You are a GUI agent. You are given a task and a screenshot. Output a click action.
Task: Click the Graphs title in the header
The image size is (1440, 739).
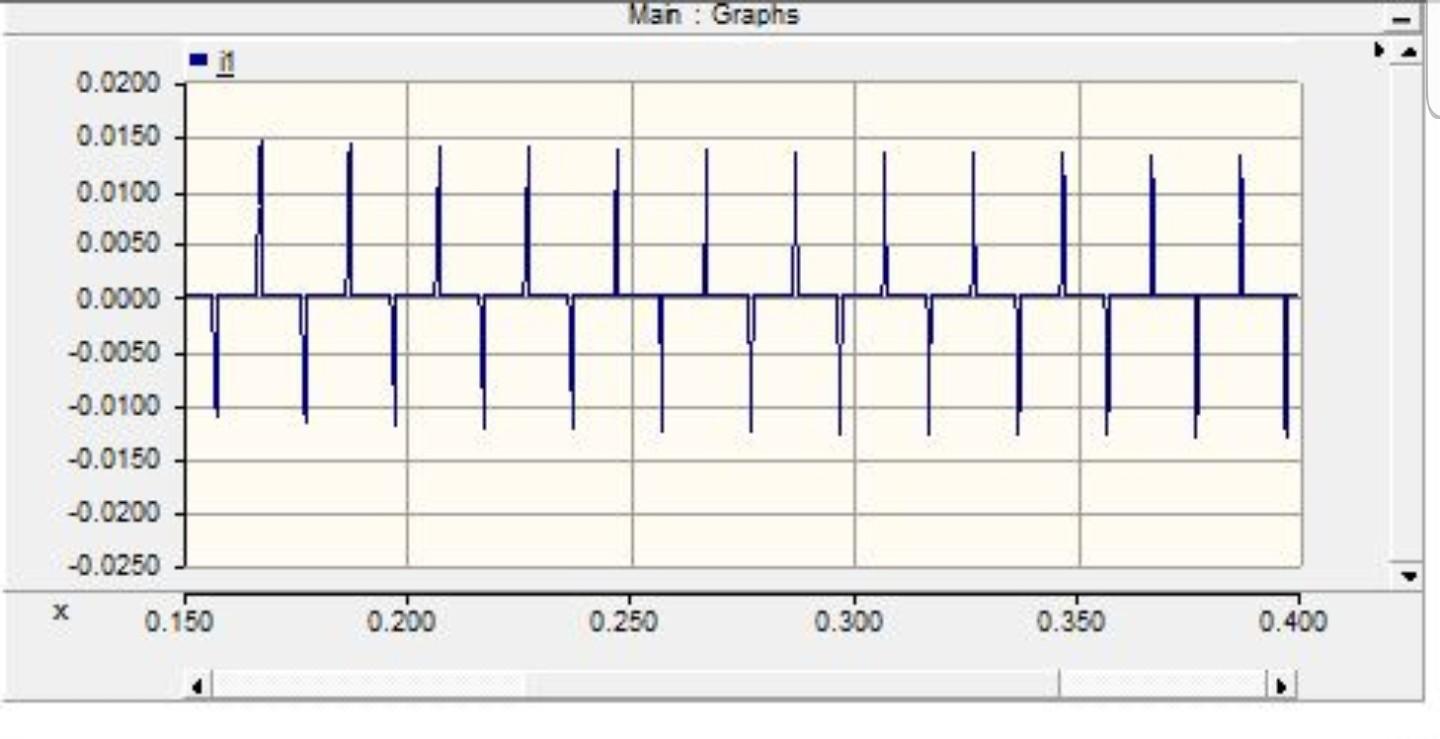tap(714, 14)
